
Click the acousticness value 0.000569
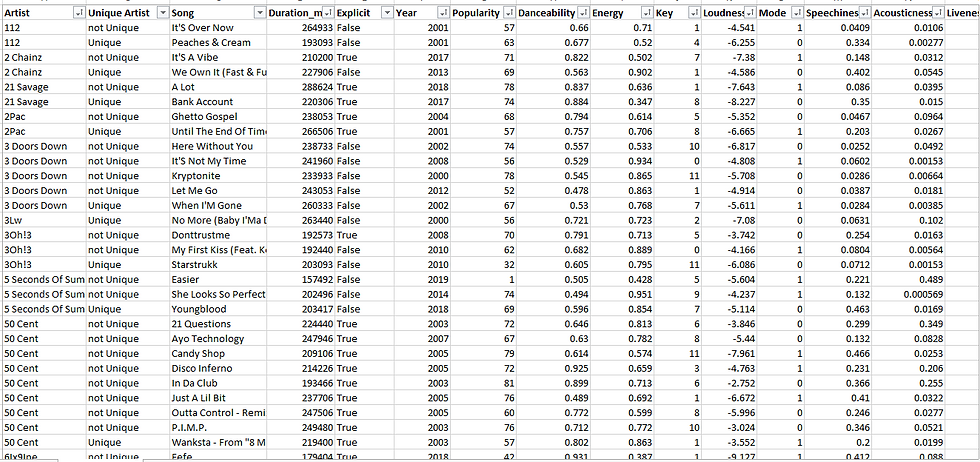click(908, 294)
